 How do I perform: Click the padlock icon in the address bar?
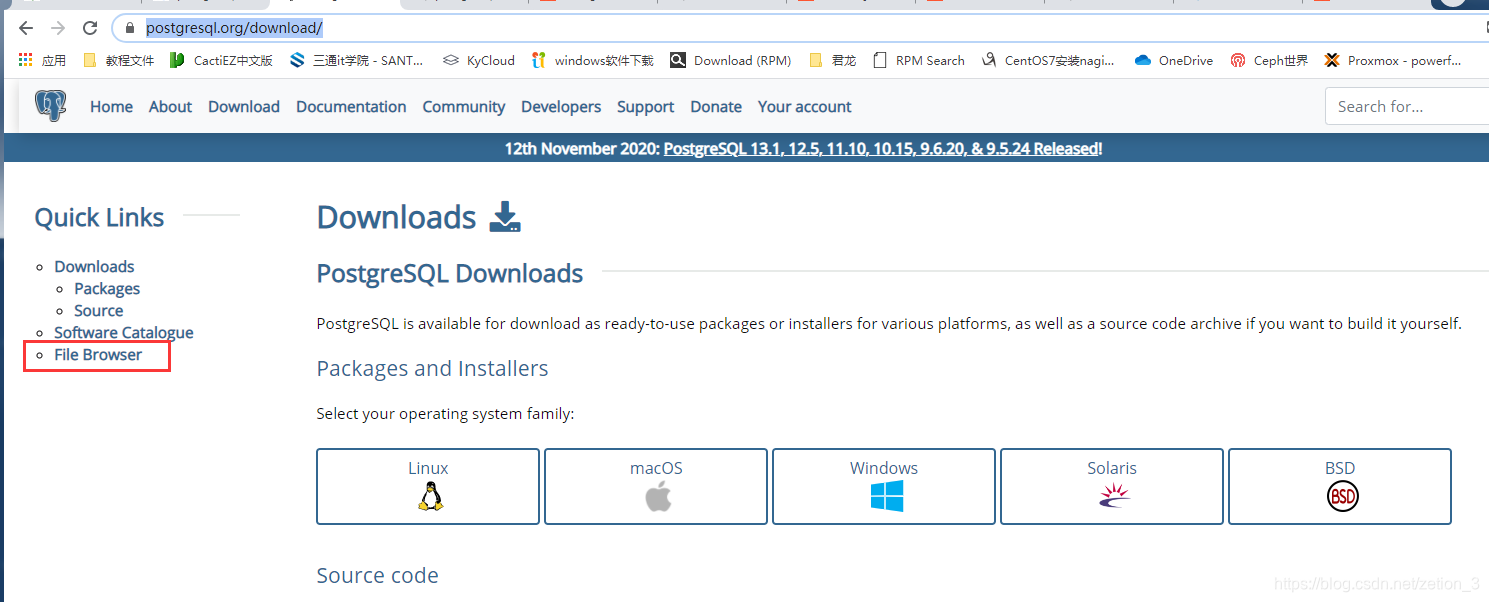129,28
